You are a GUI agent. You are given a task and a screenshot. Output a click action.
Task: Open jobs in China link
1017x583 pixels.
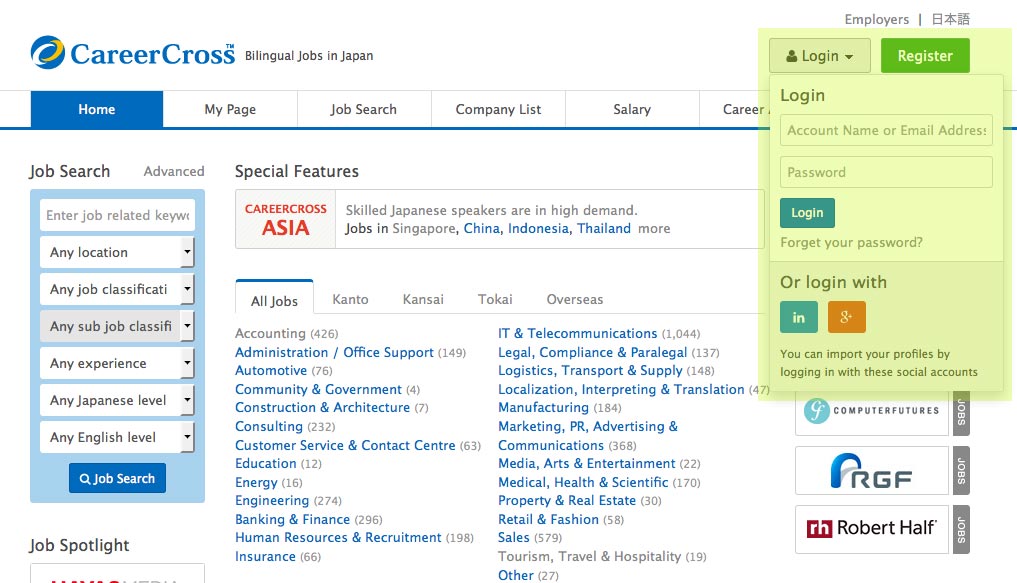pos(482,228)
